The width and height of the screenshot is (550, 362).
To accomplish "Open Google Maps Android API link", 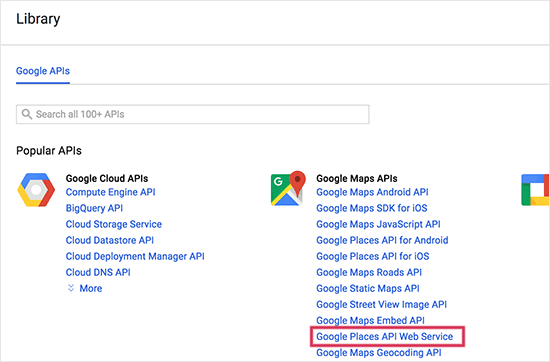I will coord(372,192).
